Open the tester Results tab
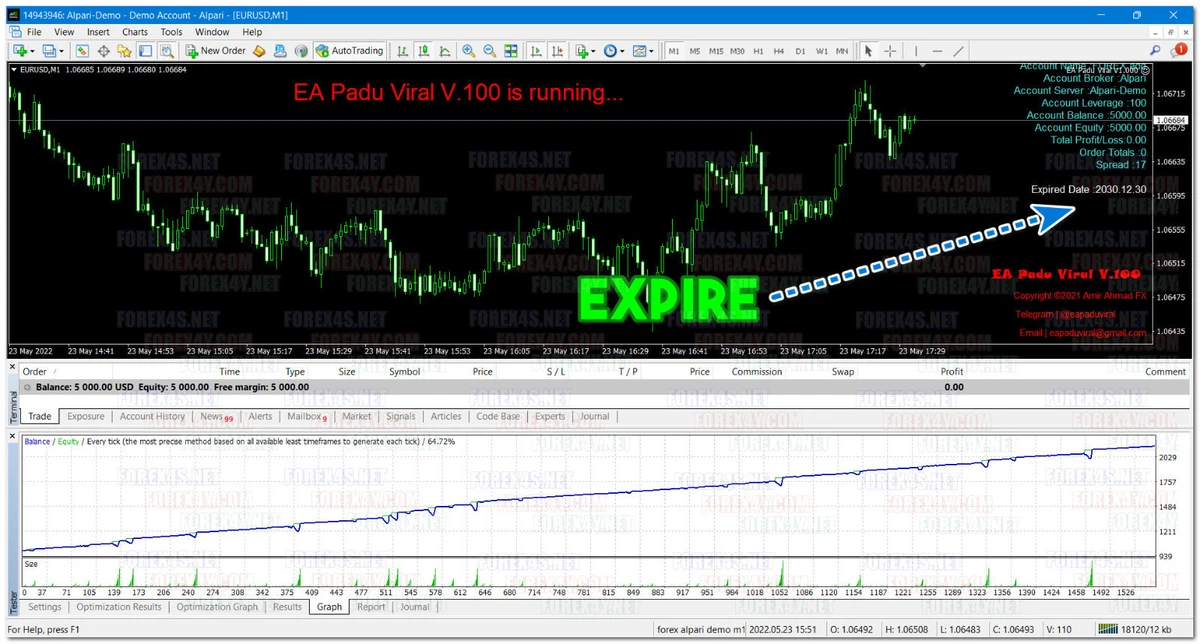The width and height of the screenshot is (1200, 644). point(287,607)
